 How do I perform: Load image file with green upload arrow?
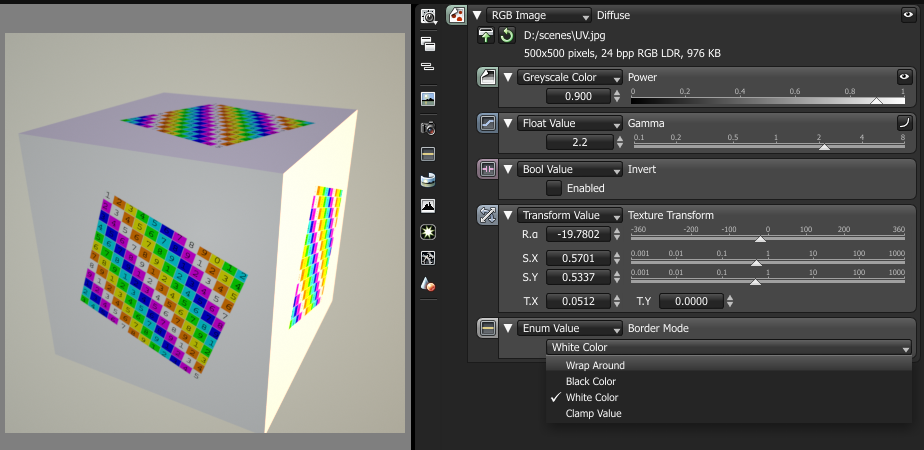point(486,35)
